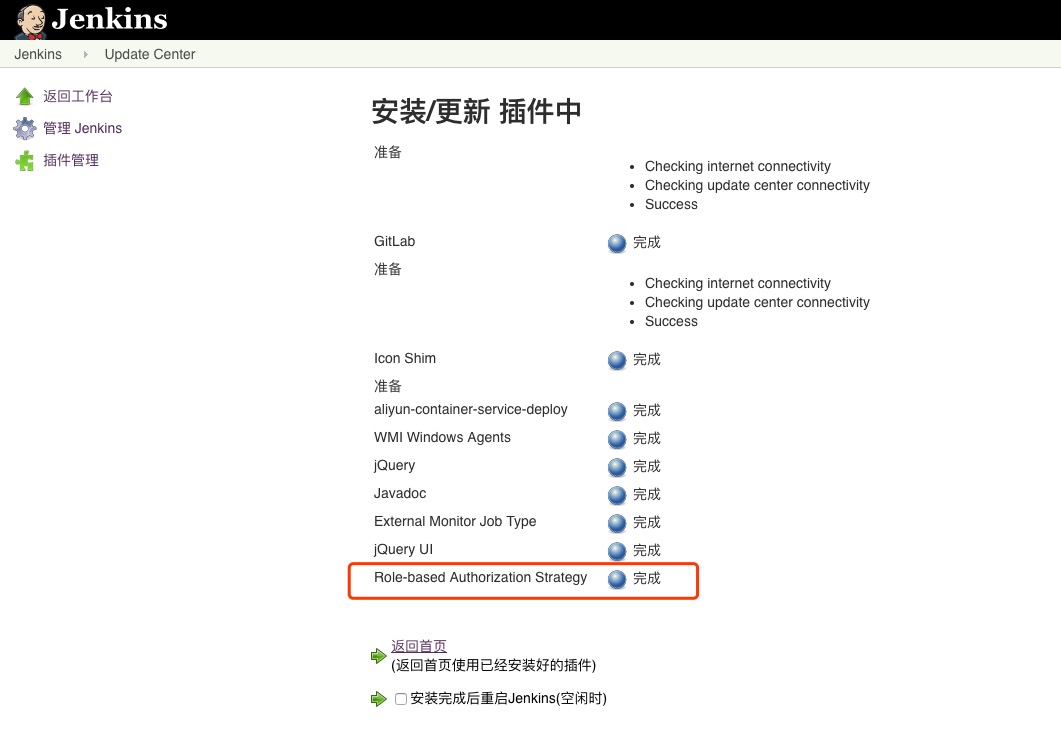Click the blue status ball for External Monitor Job Type
Image resolution: width=1061 pixels, height=741 pixels.
617,523
